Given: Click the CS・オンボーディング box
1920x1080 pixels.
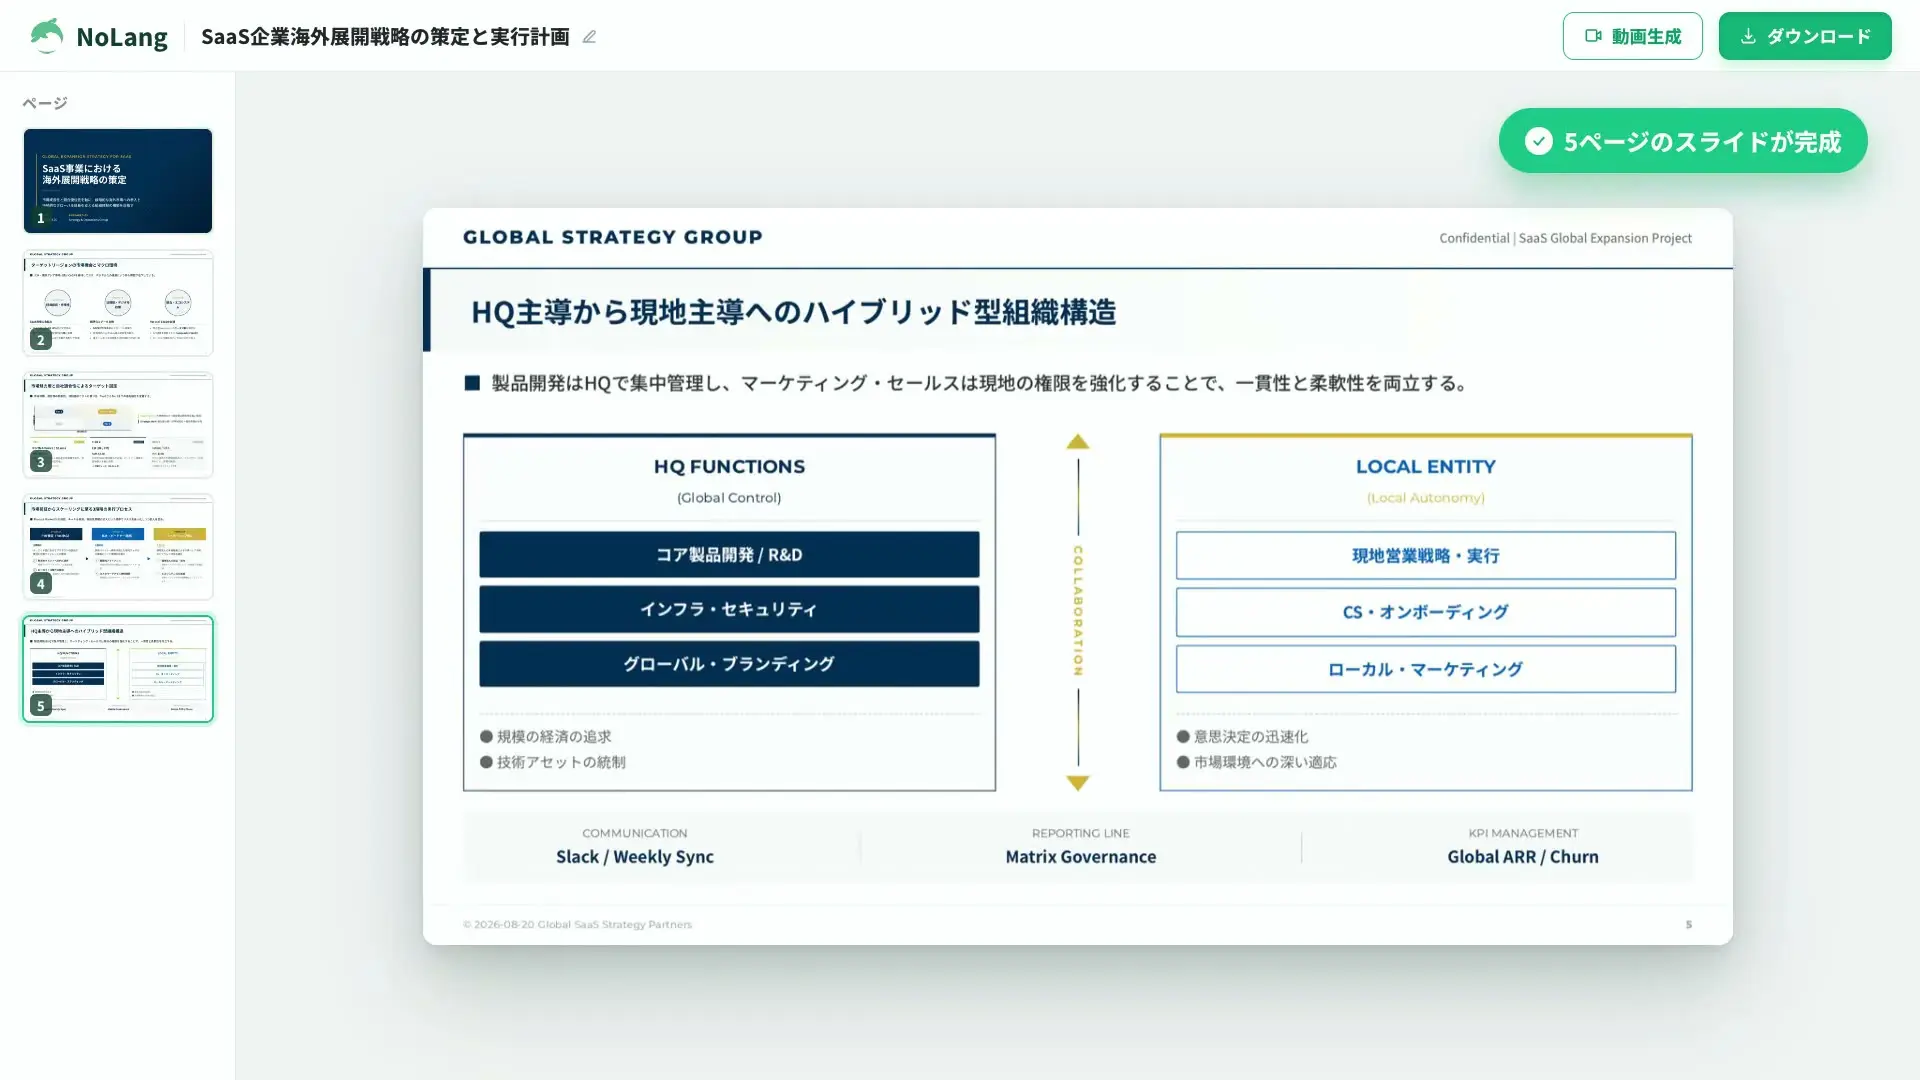Looking at the screenshot, I should click(1425, 612).
